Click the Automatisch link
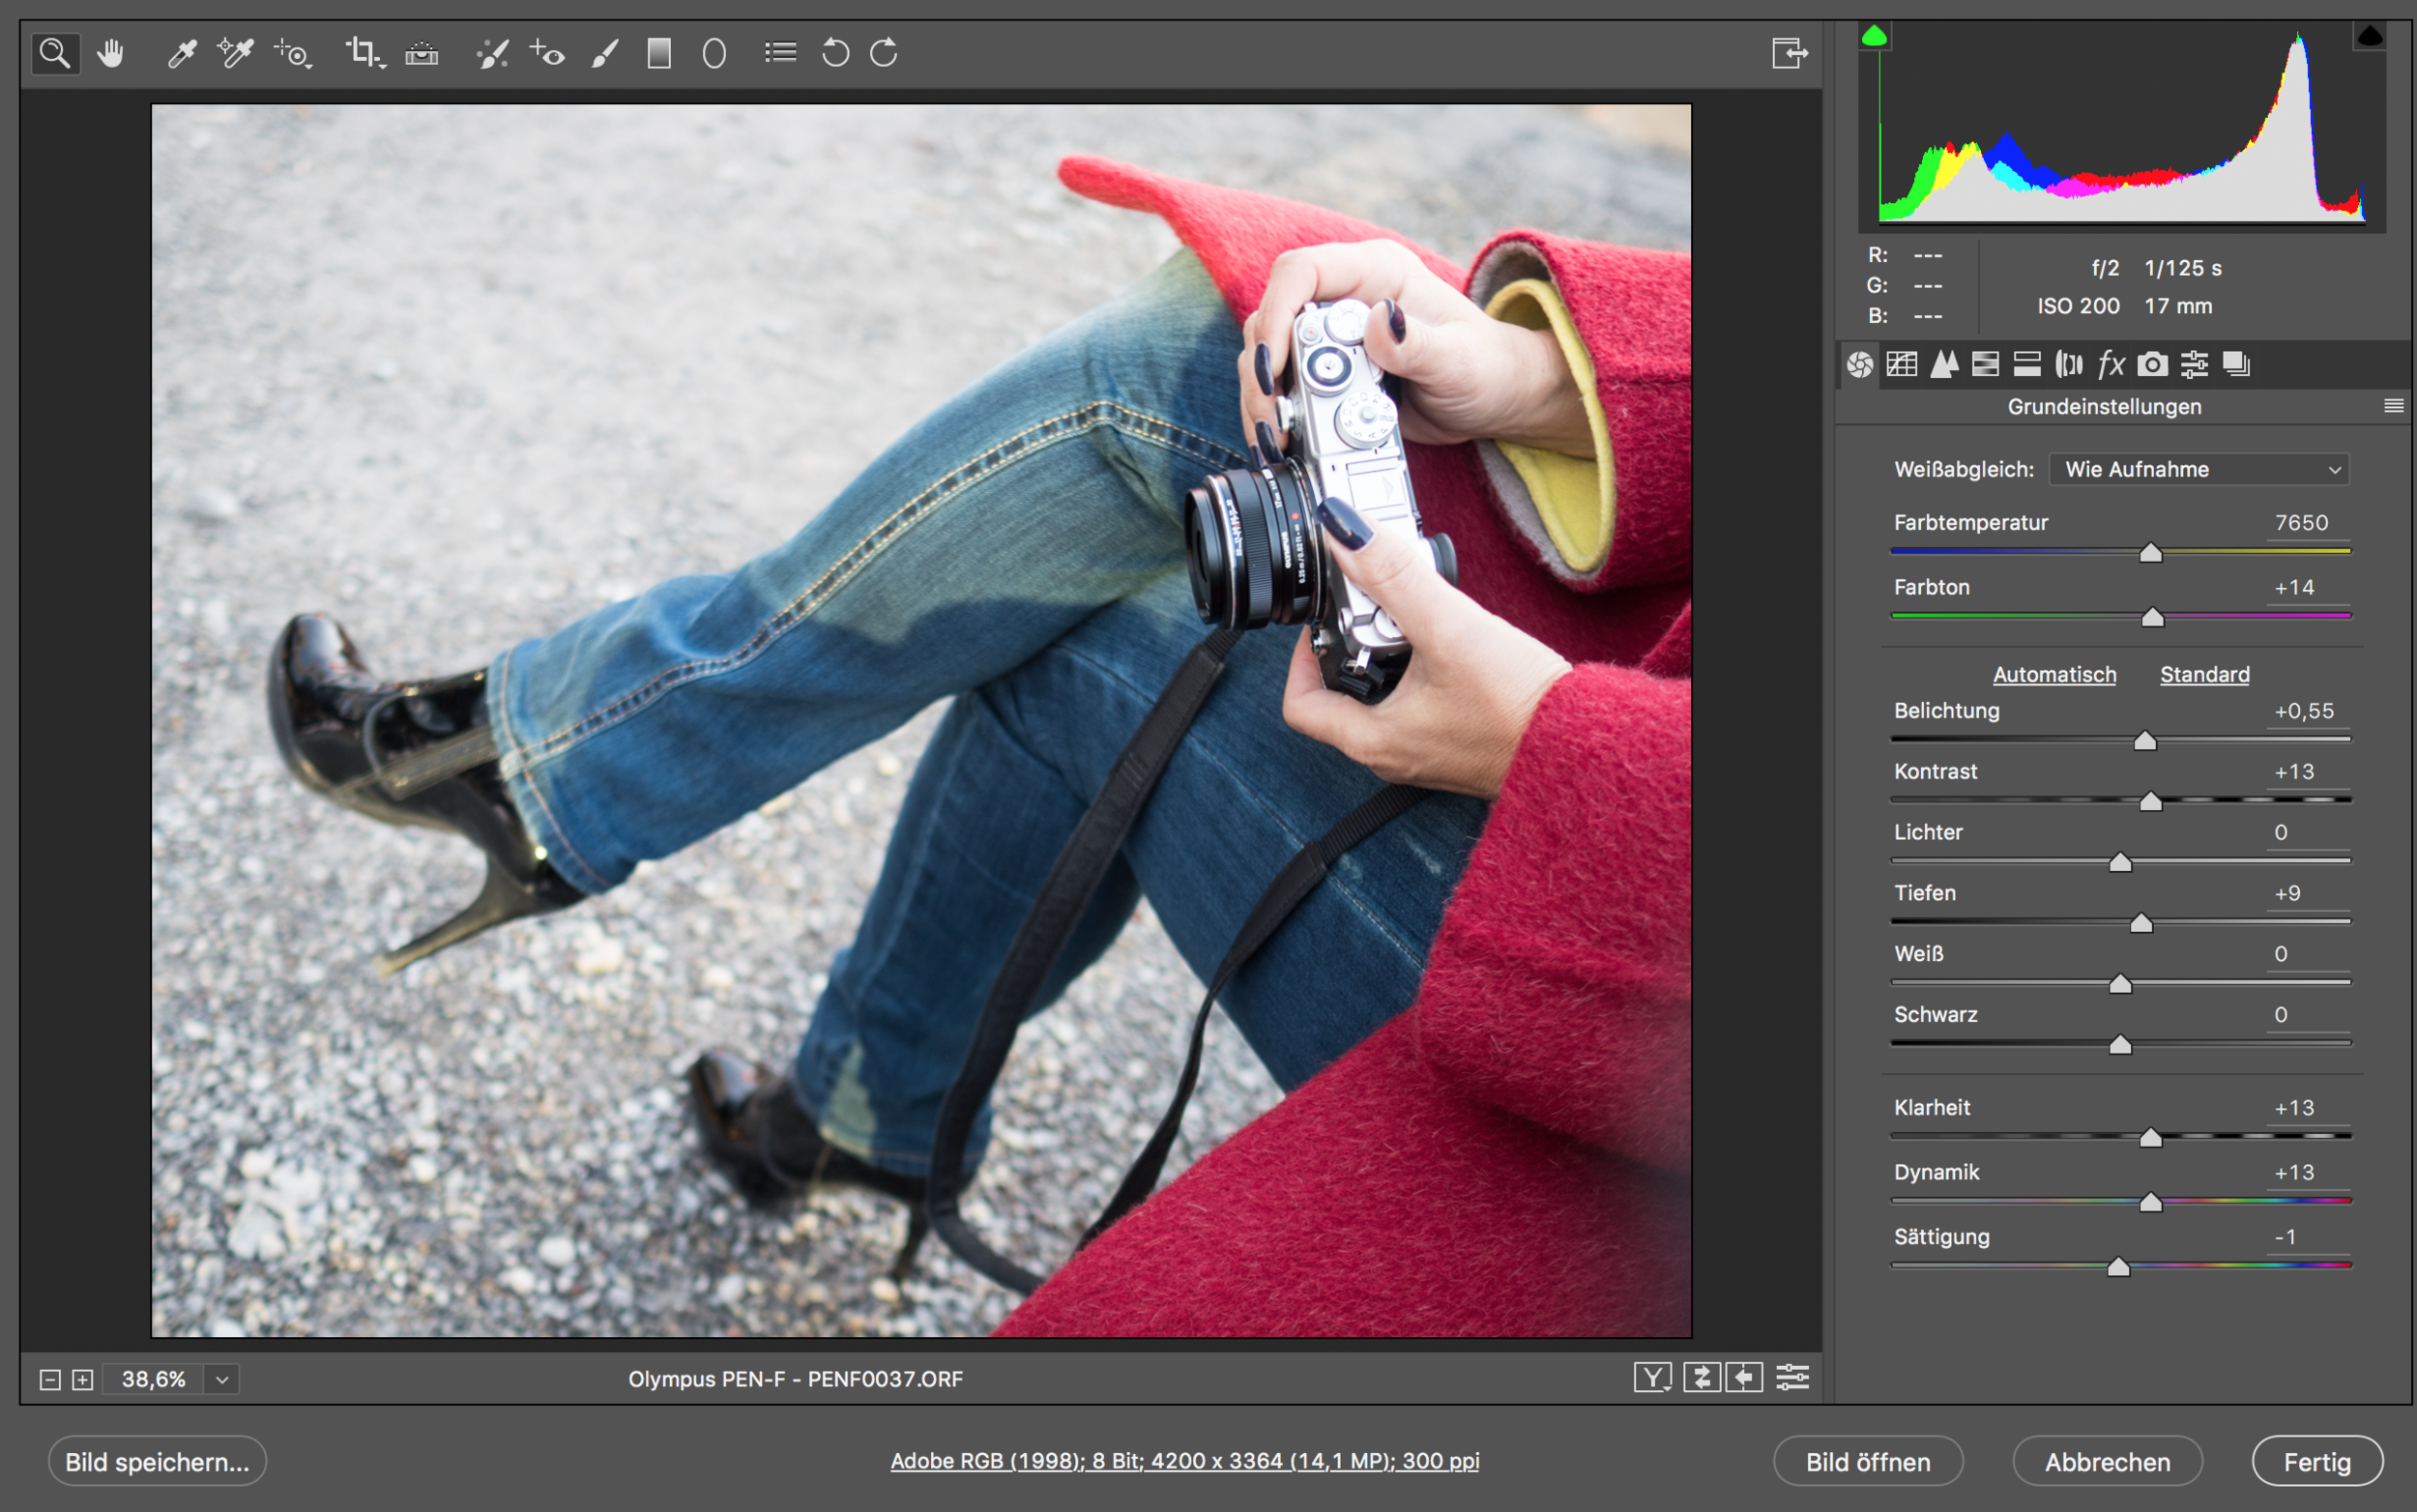 pyautogui.click(x=2054, y=674)
